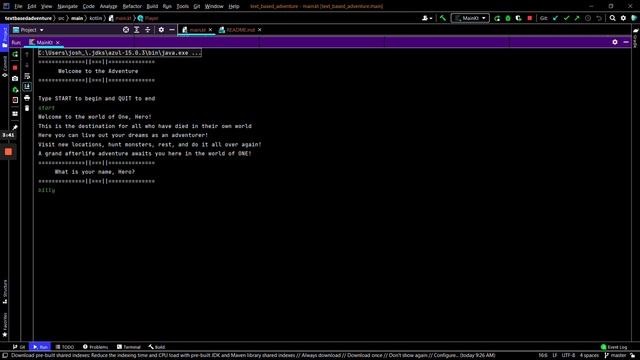The height and width of the screenshot is (360, 640).
Task: Open the MainKt run configuration dropdown
Action: point(470,18)
